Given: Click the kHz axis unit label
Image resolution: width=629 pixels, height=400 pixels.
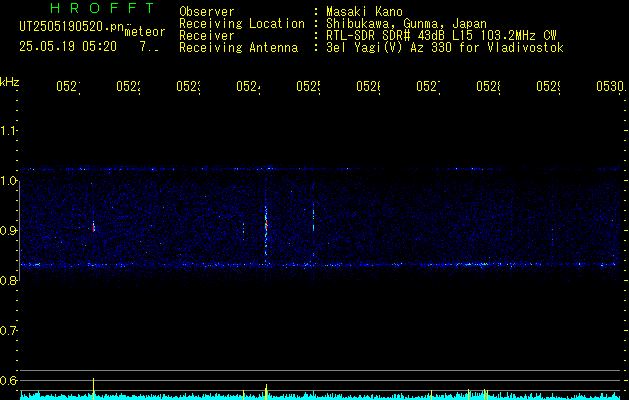Looking at the screenshot, I should (x=9, y=82).
